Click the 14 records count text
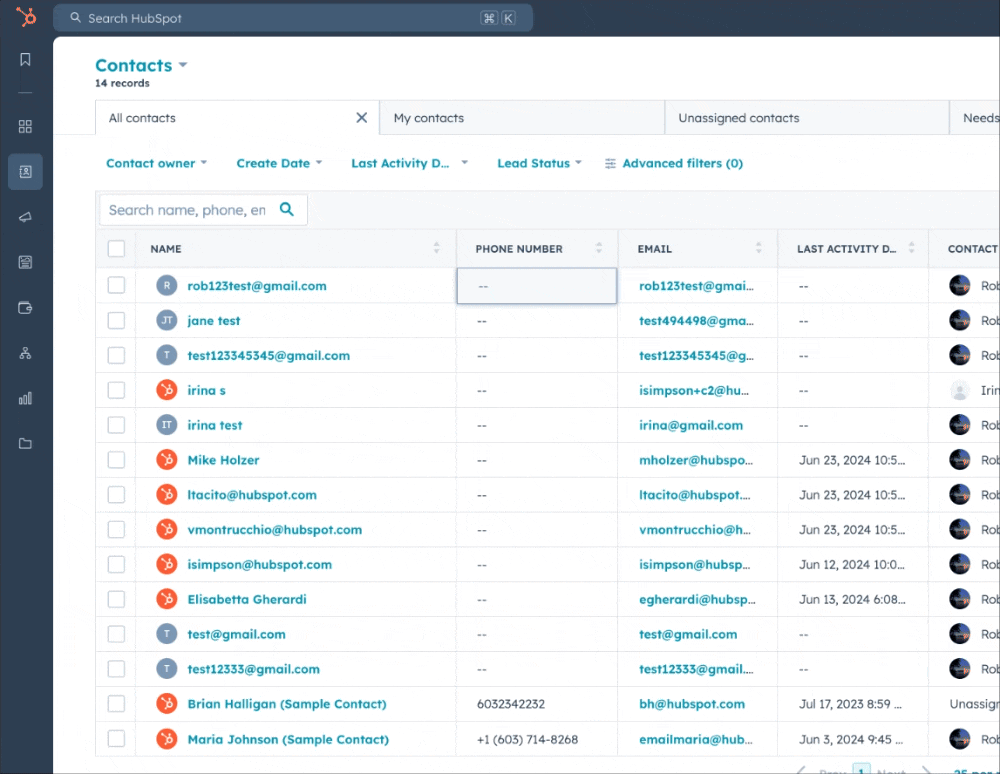 click(x=122, y=83)
